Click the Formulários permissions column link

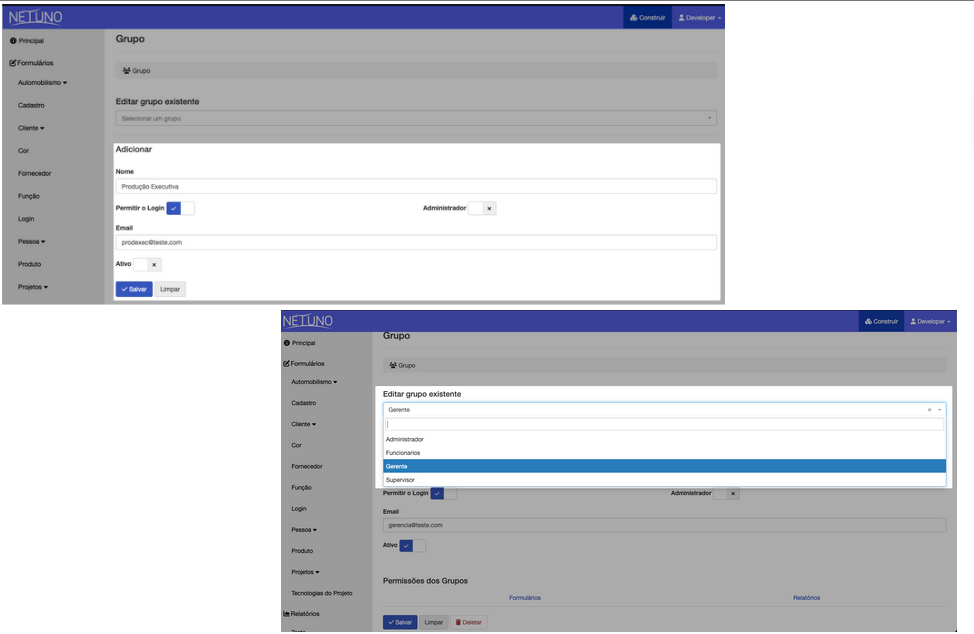pyautogui.click(x=525, y=597)
